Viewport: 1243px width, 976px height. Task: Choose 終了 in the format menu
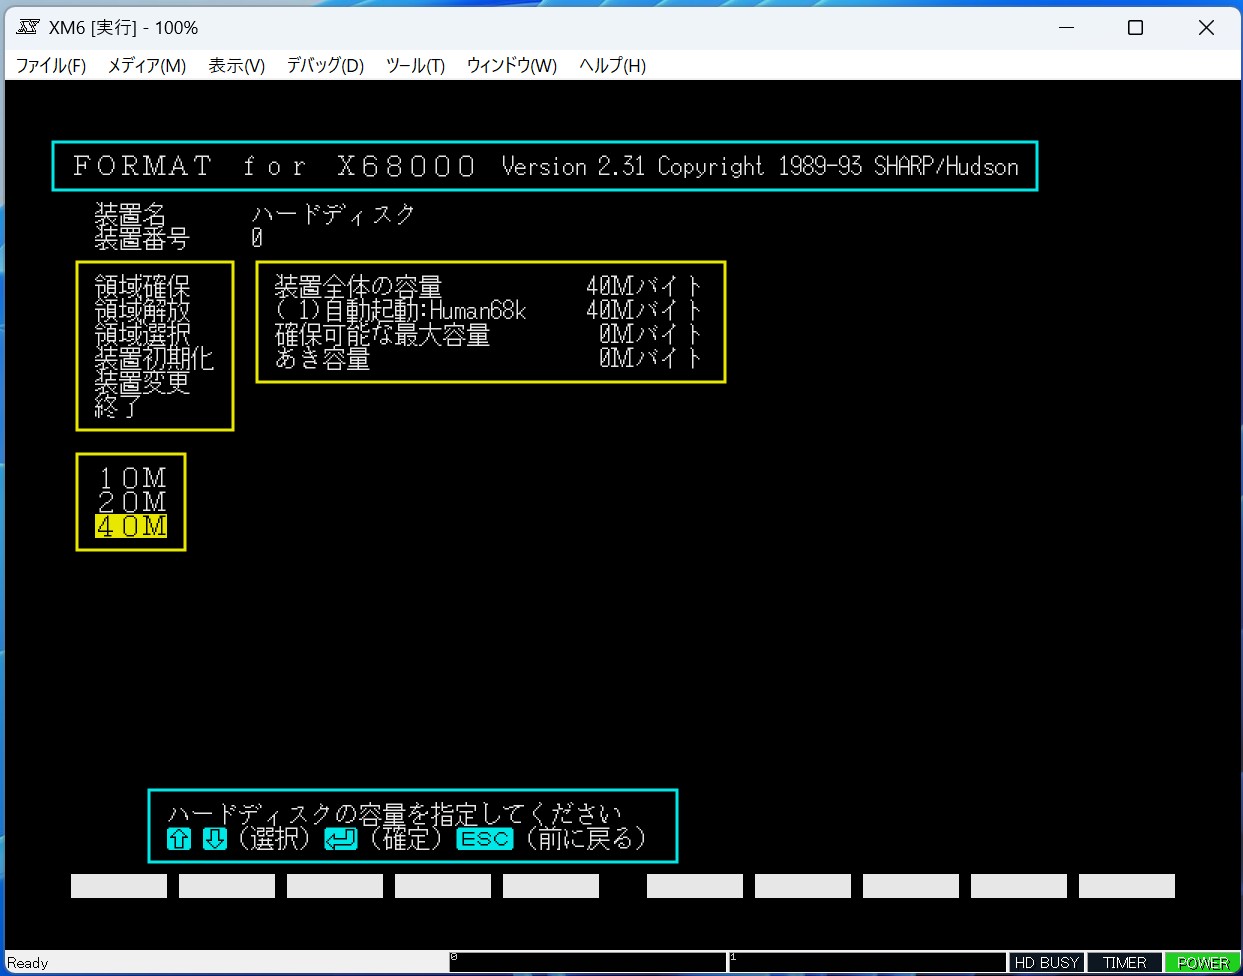[x=119, y=407]
